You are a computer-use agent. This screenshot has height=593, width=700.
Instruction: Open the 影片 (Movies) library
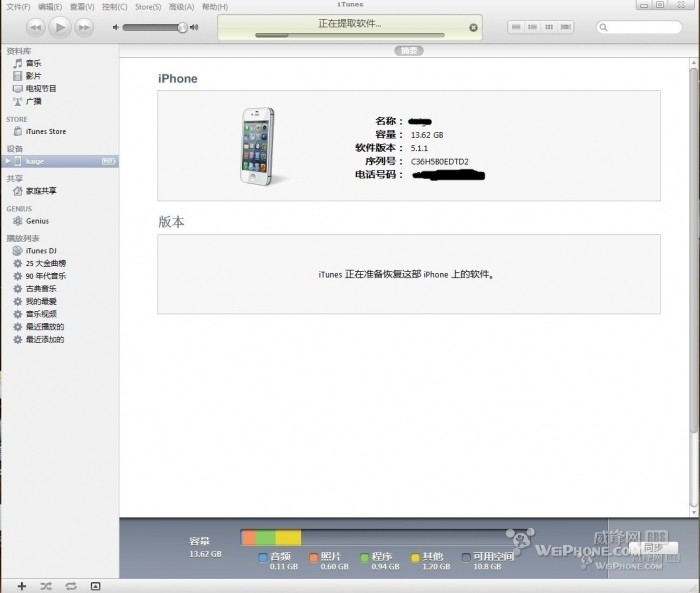pyautogui.click(x=33, y=76)
